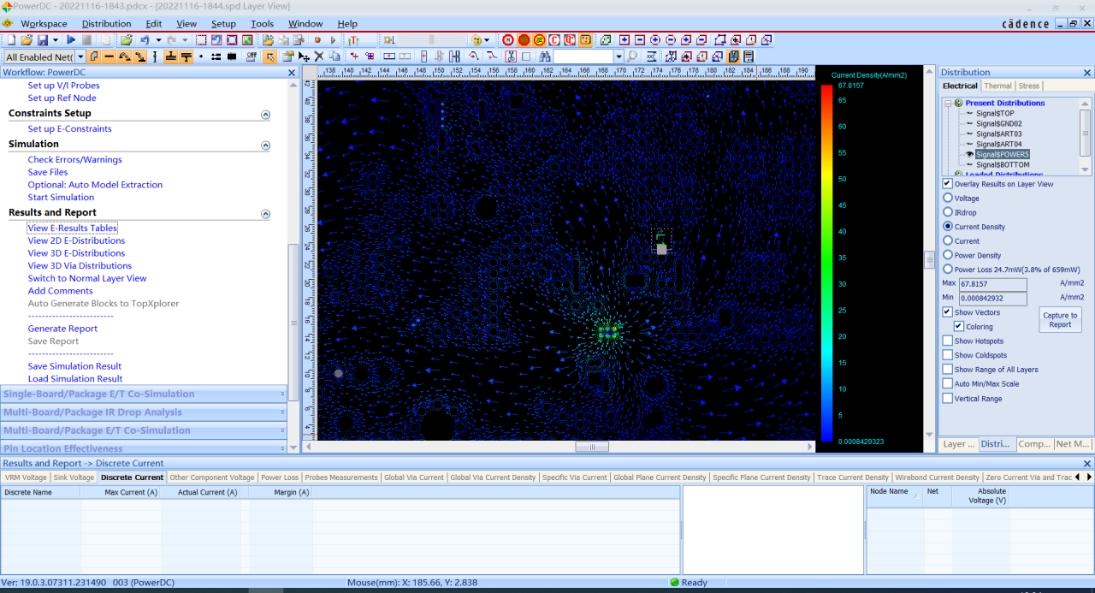Collapse the Results and Report section
This screenshot has height=593, width=1095.
(x=265, y=214)
